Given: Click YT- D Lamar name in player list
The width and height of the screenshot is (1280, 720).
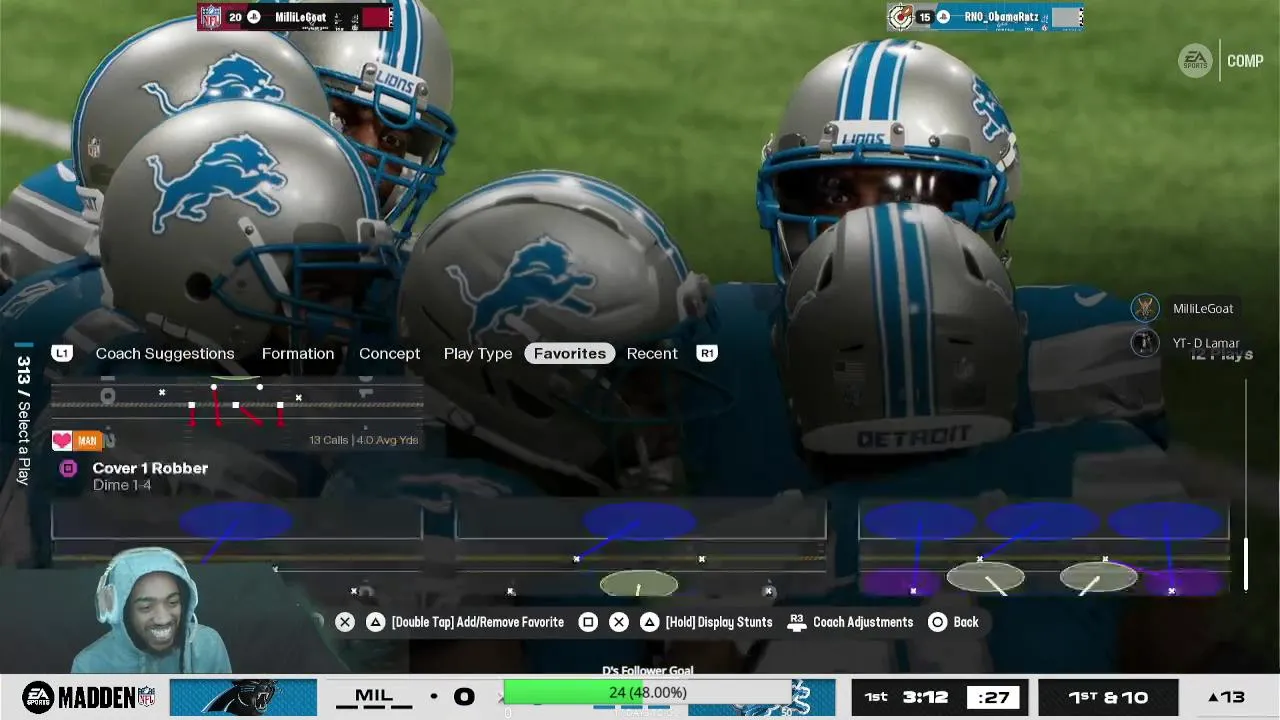Looking at the screenshot, I should tap(1206, 343).
